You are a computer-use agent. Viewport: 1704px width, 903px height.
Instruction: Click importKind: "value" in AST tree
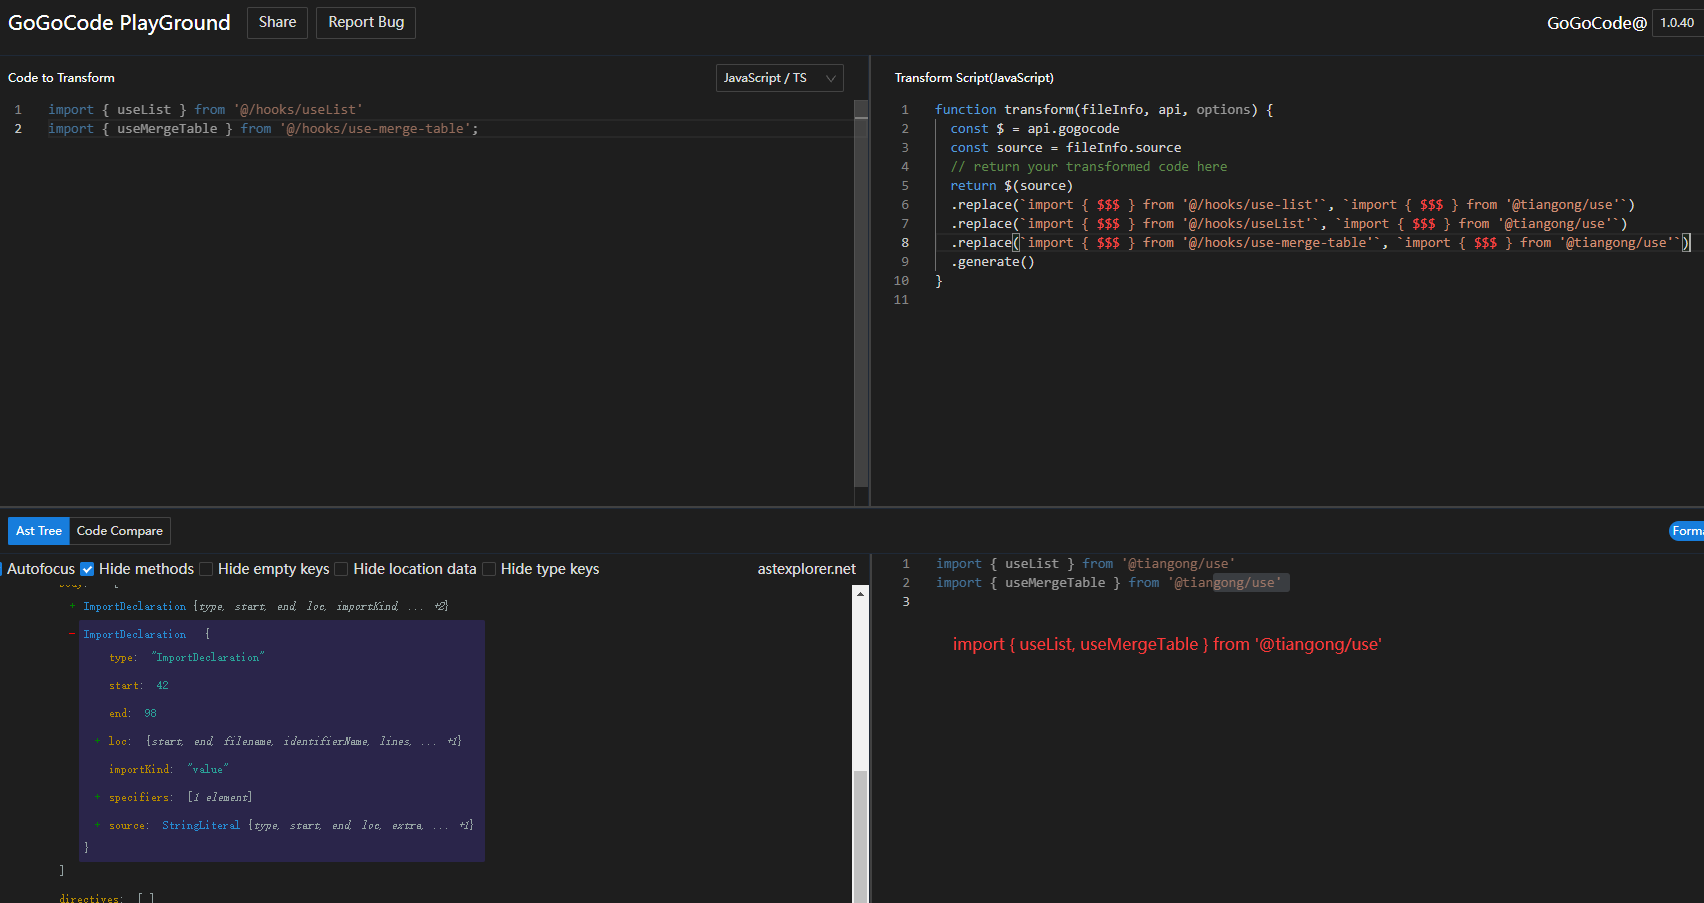(168, 770)
